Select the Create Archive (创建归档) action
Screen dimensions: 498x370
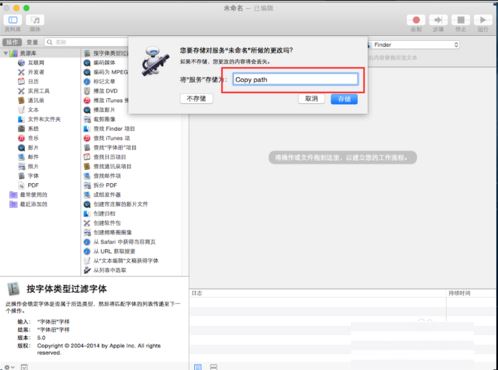point(104,213)
